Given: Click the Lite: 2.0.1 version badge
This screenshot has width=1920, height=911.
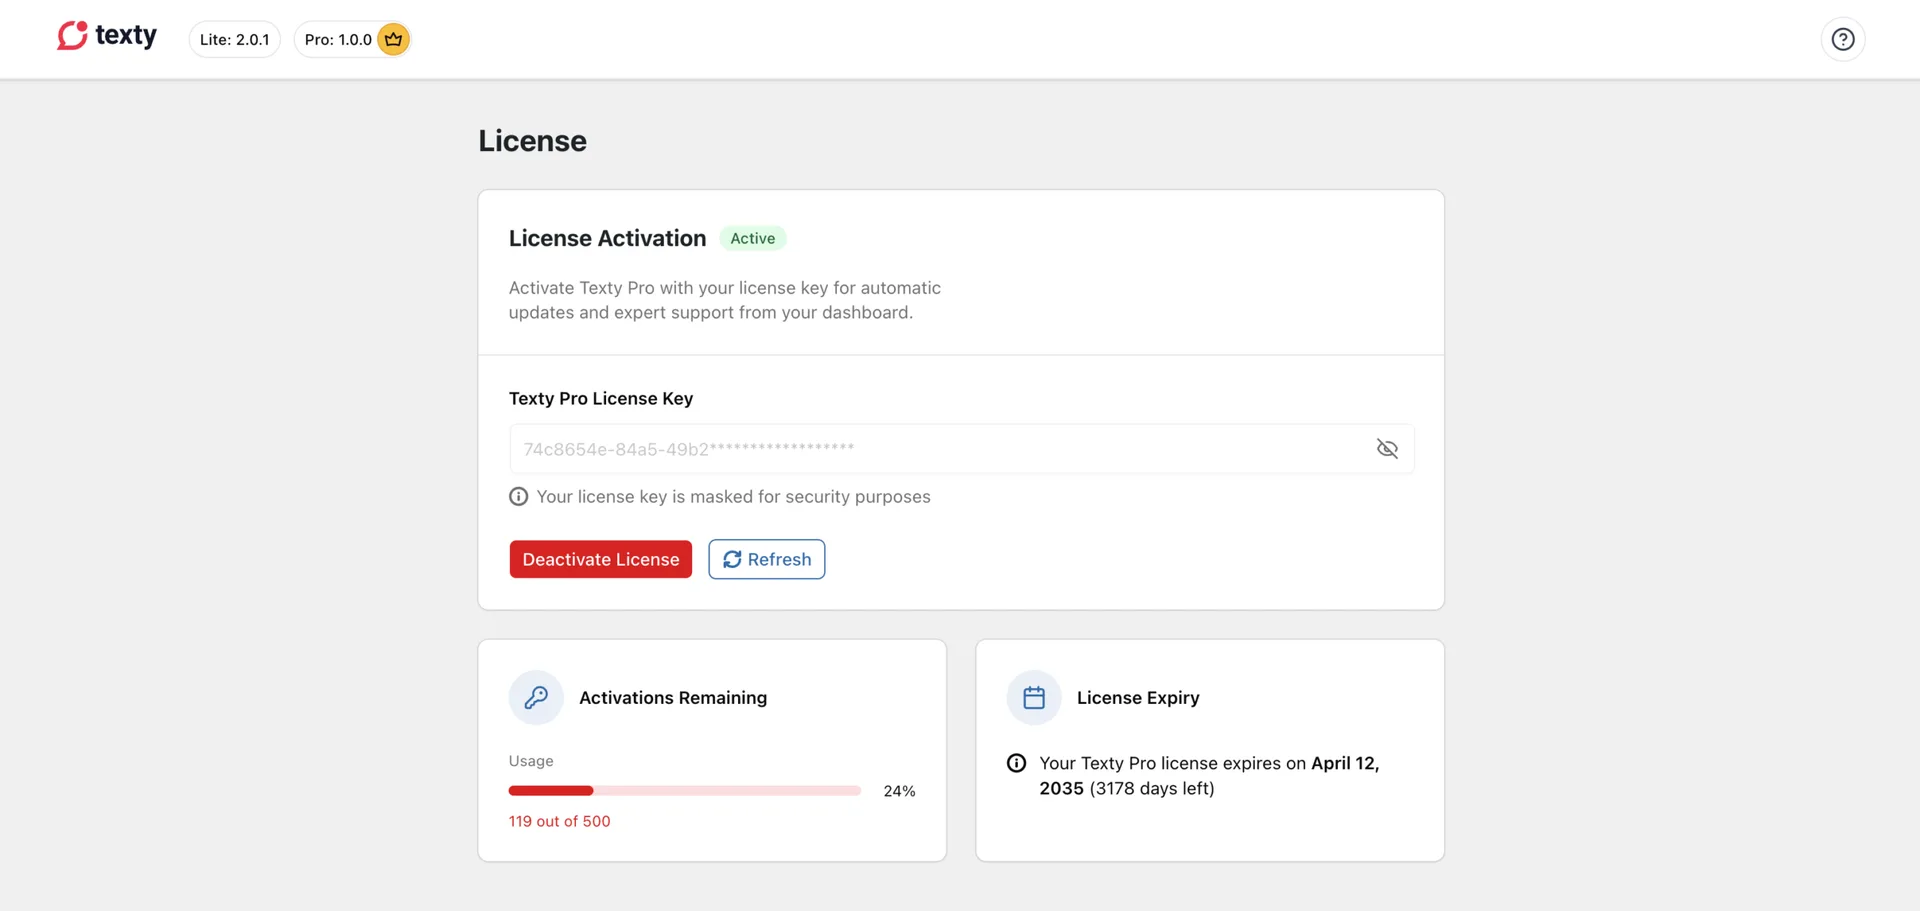Looking at the screenshot, I should 234,39.
